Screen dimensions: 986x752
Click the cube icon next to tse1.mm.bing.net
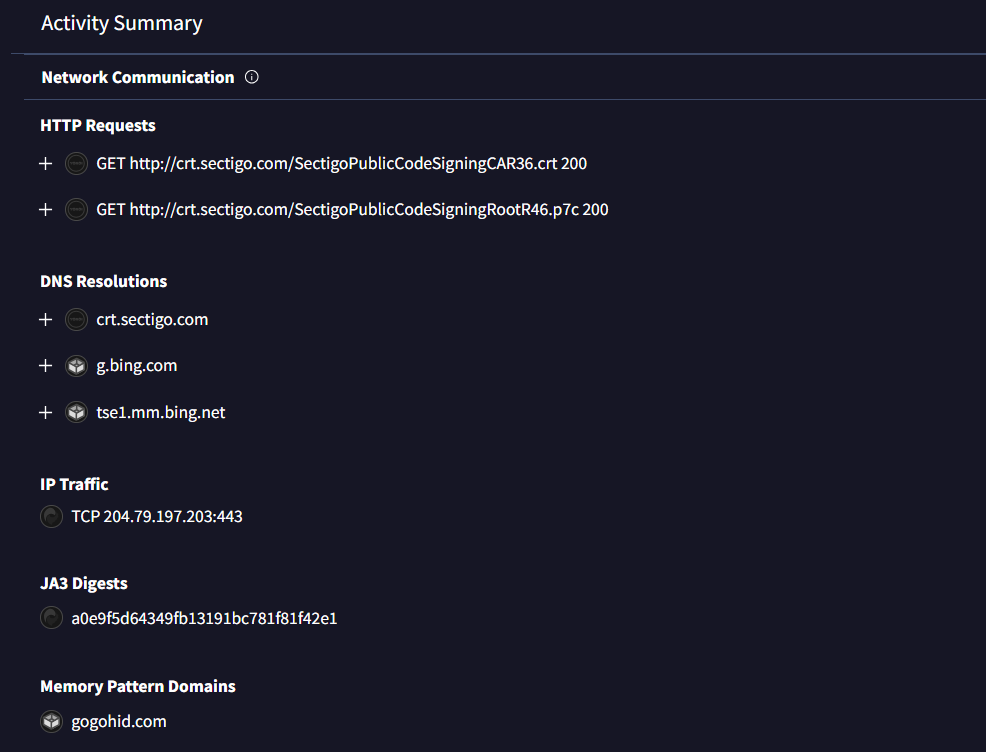coord(76,412)
